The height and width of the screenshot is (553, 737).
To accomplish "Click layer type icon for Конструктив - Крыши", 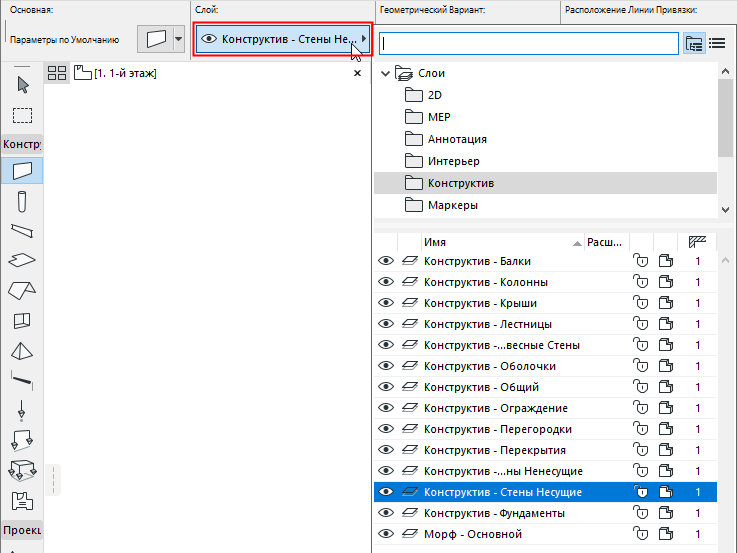I will coord(410,303).
